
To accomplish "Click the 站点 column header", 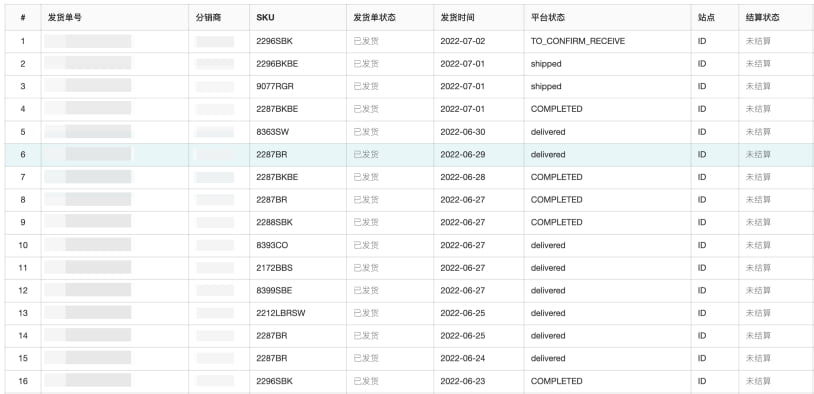I will point(706,18).
